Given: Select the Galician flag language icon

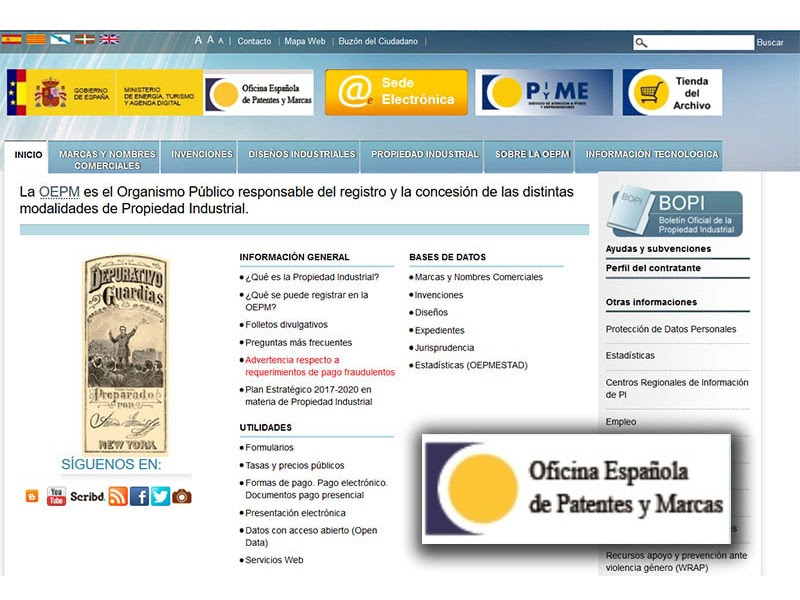Looking at the screenshot, I should 60,39.
